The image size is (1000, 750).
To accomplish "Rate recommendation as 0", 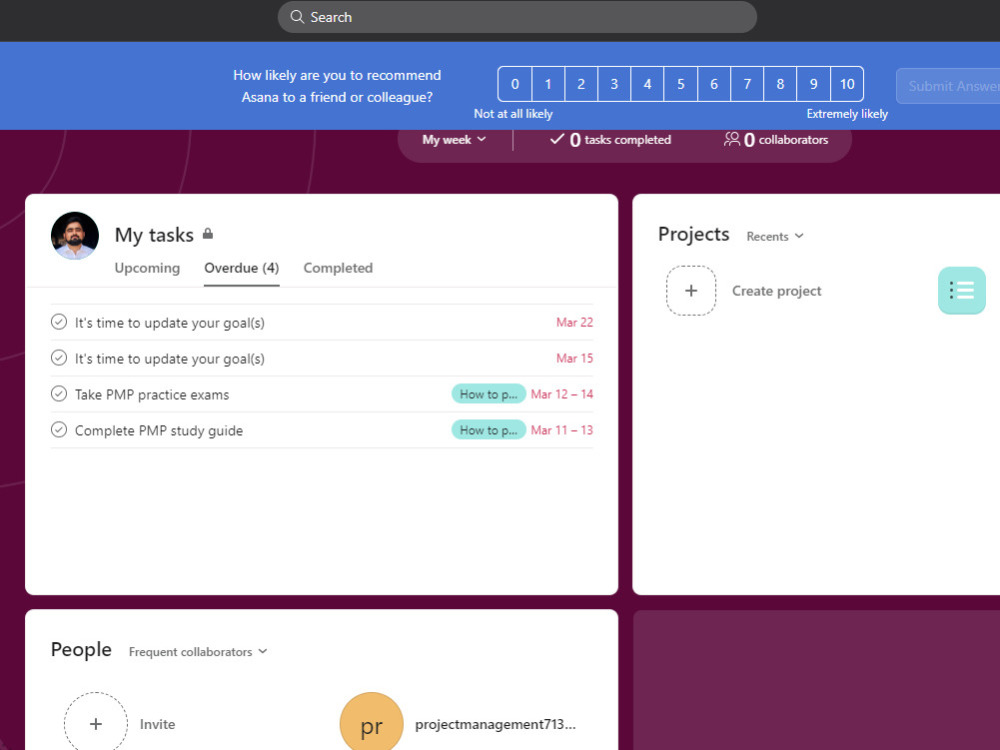I will 515,84.
